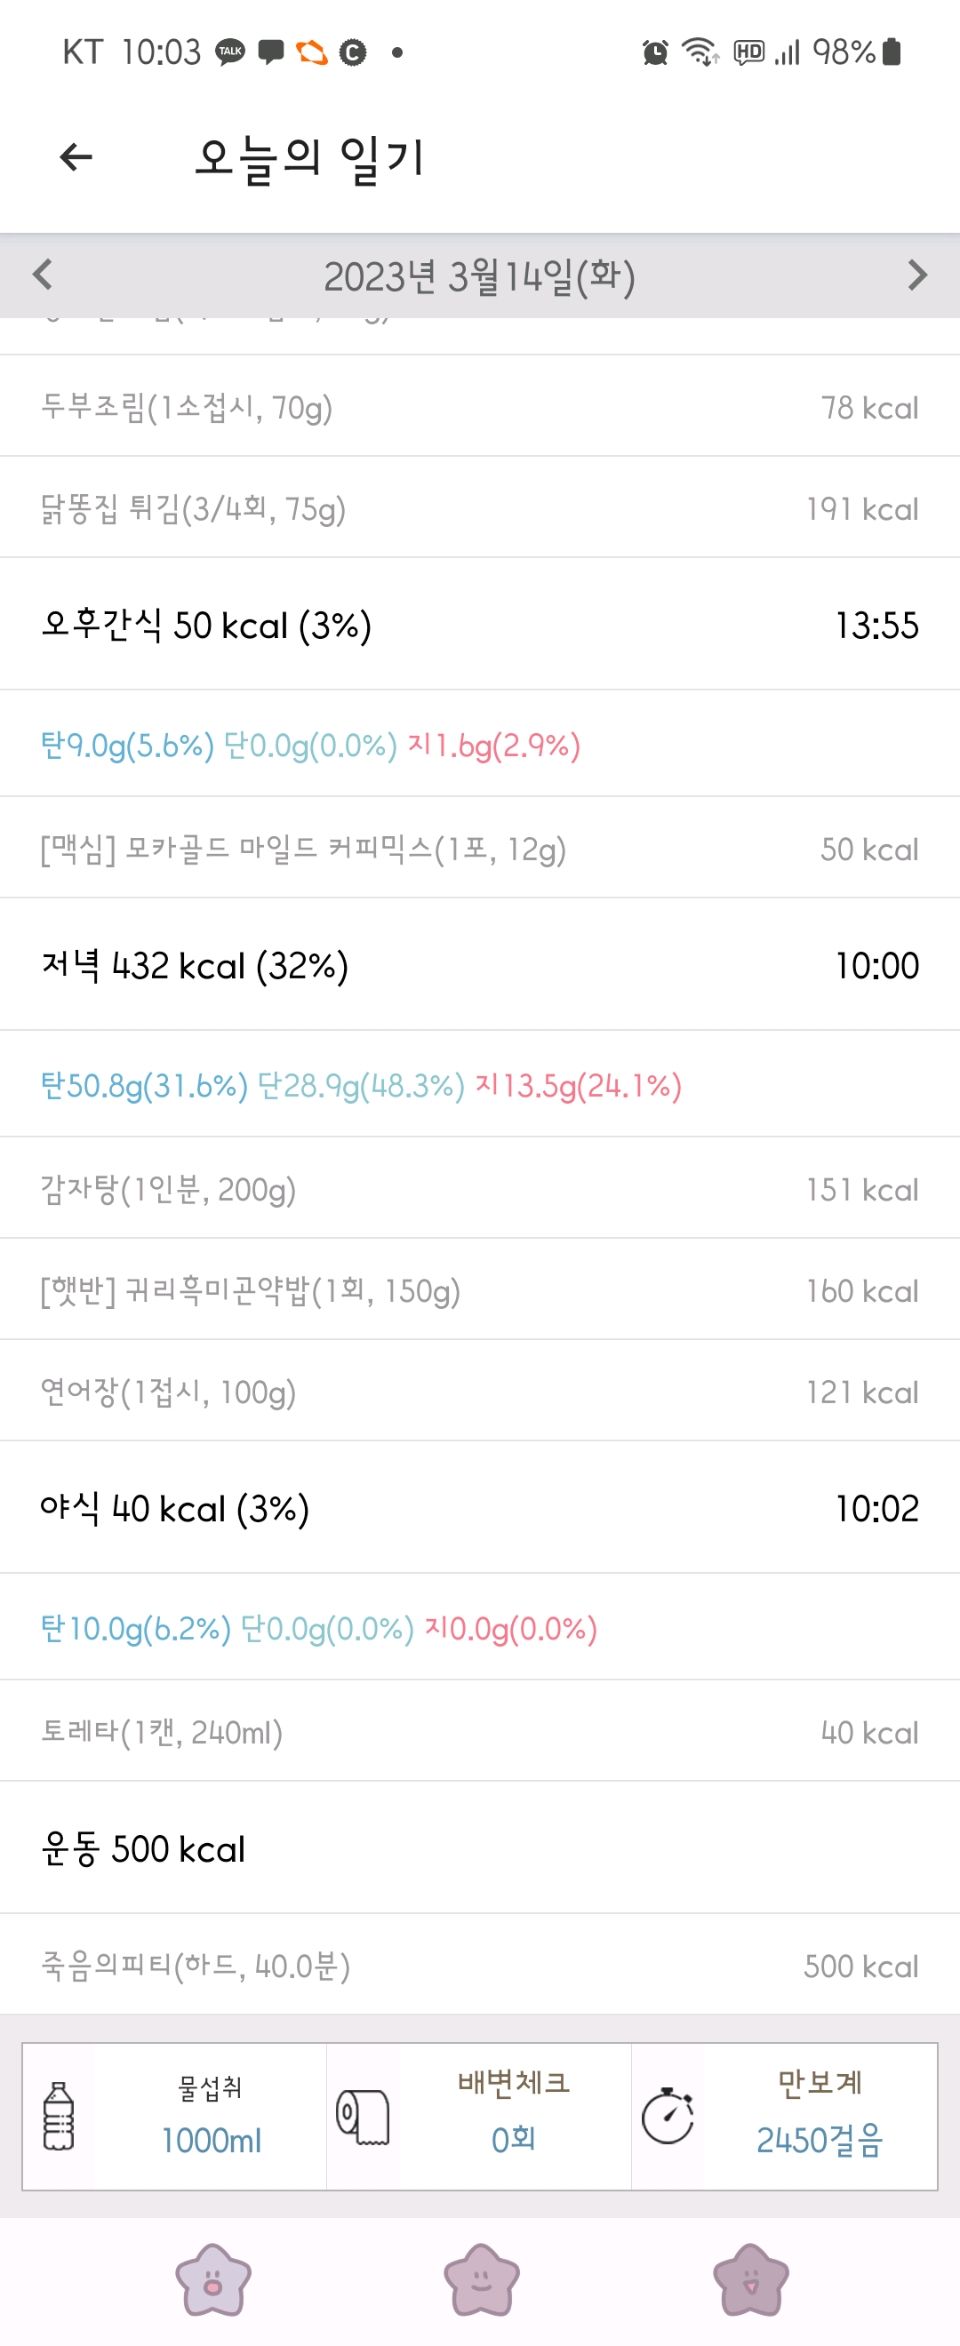Select the laughing star face mood
Viewport: 960px width, 2346px height.
[751, 2280]
